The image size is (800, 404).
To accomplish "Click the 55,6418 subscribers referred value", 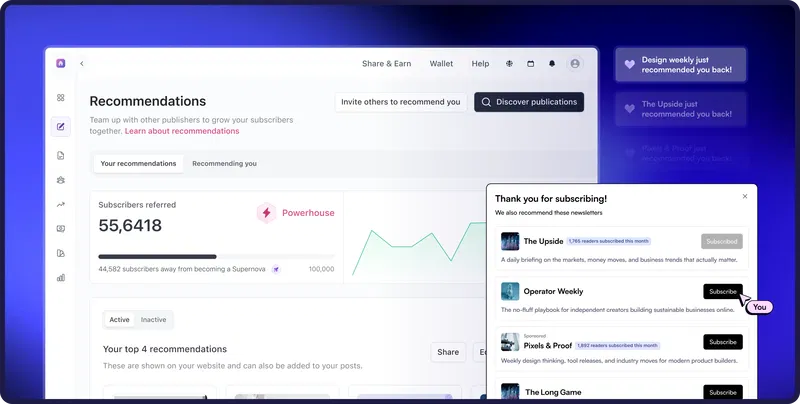I will tap(130, 225).
